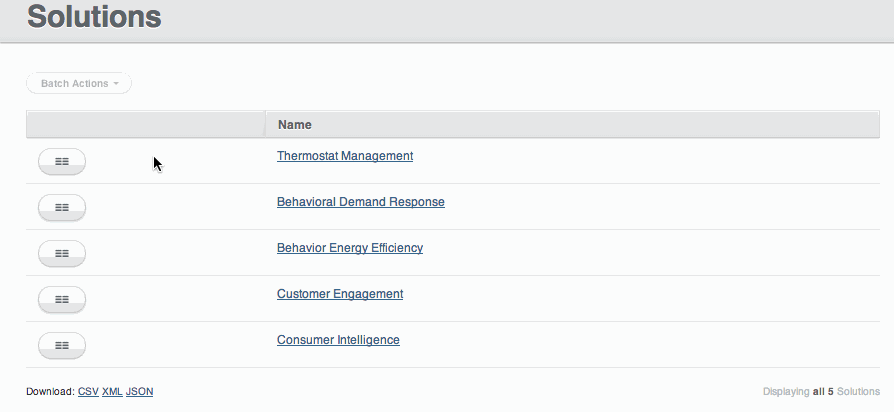The image size is (894, 412).
Task: Open the Behavioral Demand Response link
Action: pos(361,202)
